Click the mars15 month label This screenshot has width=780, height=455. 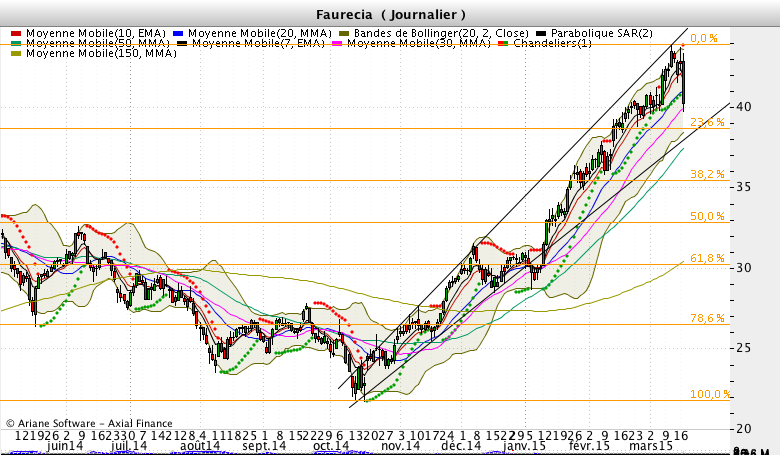tap(651, 446)
